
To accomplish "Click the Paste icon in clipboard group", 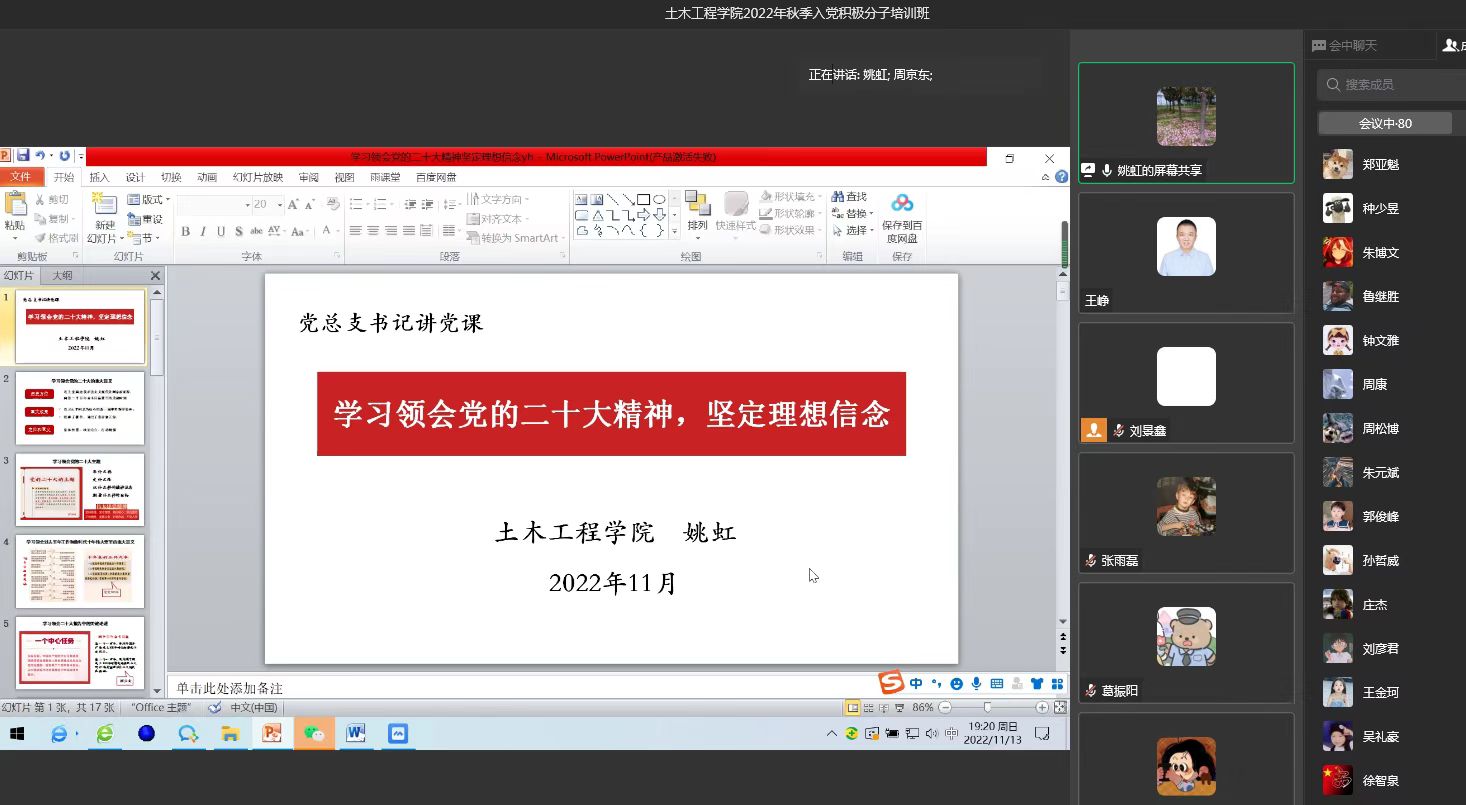I will click(x=14, y=212).
